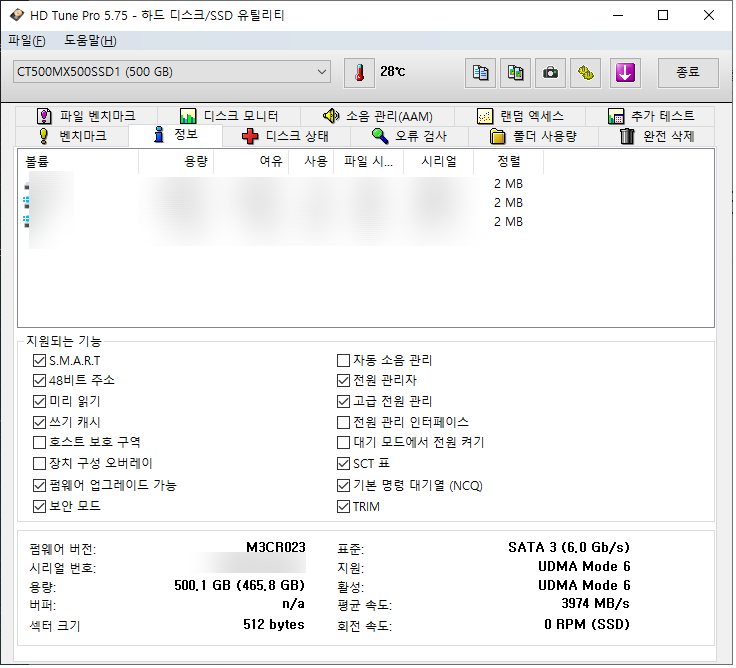Toggle the 미리 읽기 checkbox
Screen dimensions: 736x668
click(39, 401)
